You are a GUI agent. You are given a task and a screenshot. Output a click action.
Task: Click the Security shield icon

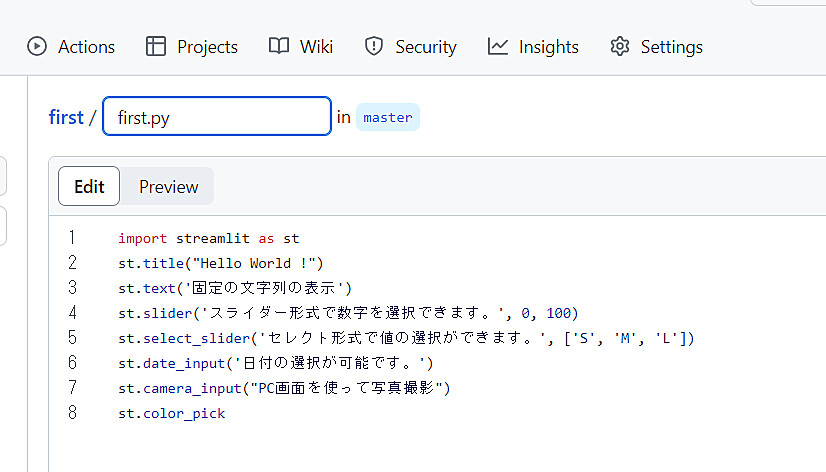373,46
